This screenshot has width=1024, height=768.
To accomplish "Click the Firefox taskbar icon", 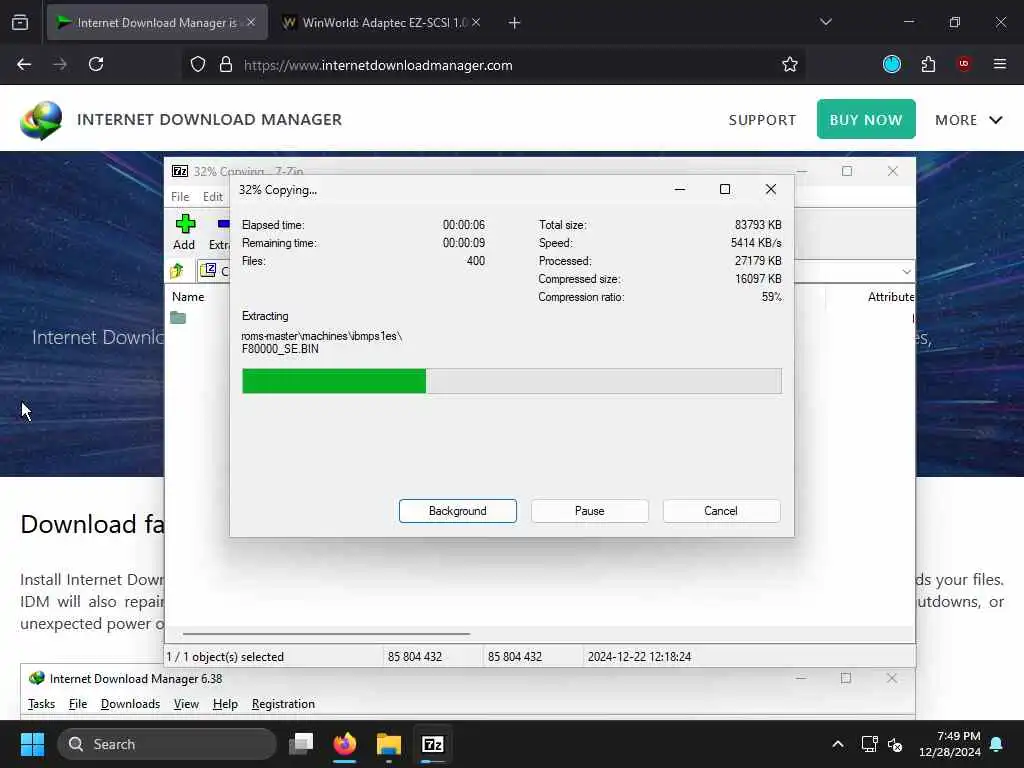I will coord(345,744).
